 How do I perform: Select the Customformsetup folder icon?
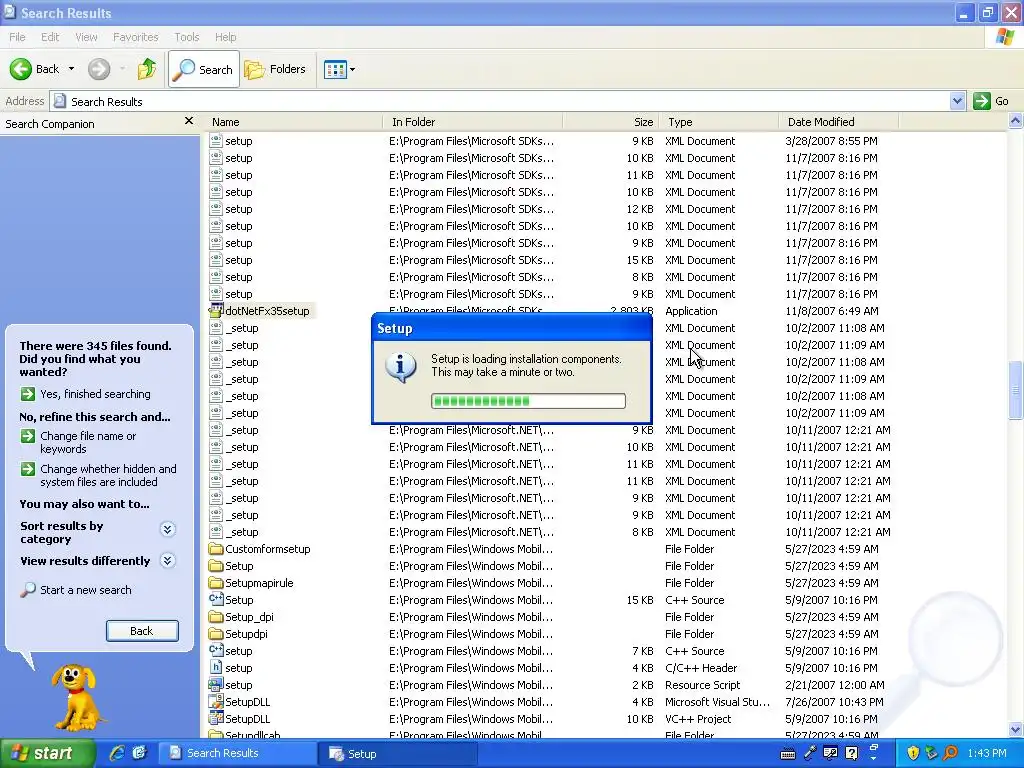pos(216,549)
